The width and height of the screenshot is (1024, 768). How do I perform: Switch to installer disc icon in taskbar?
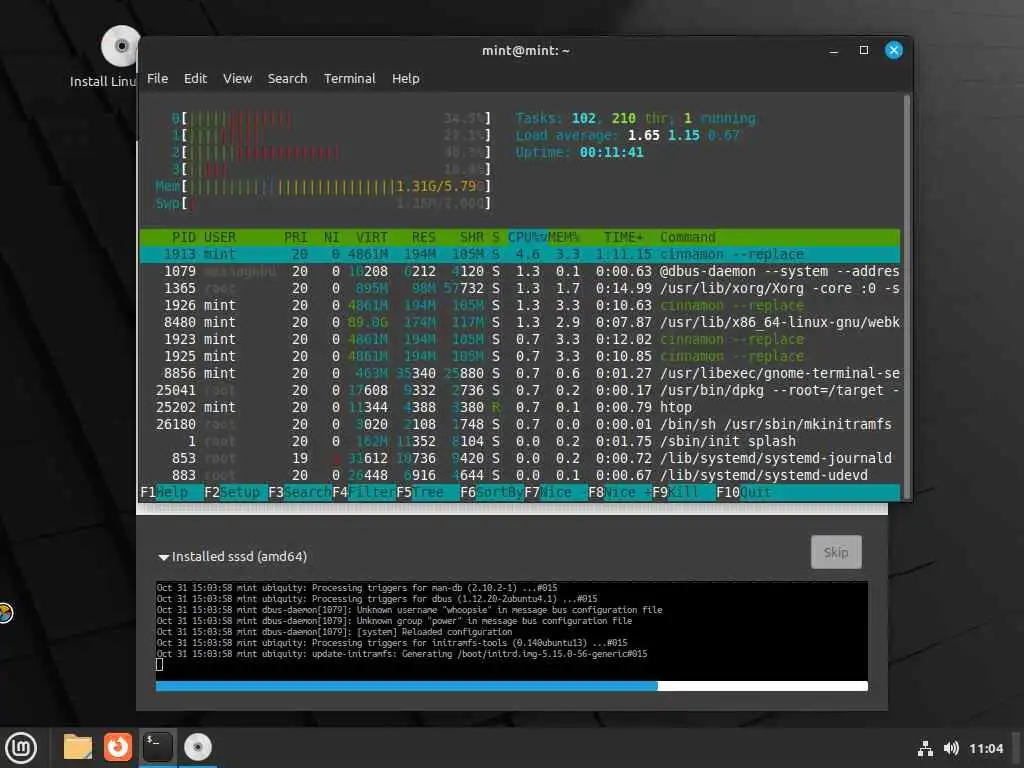(198, 747)
